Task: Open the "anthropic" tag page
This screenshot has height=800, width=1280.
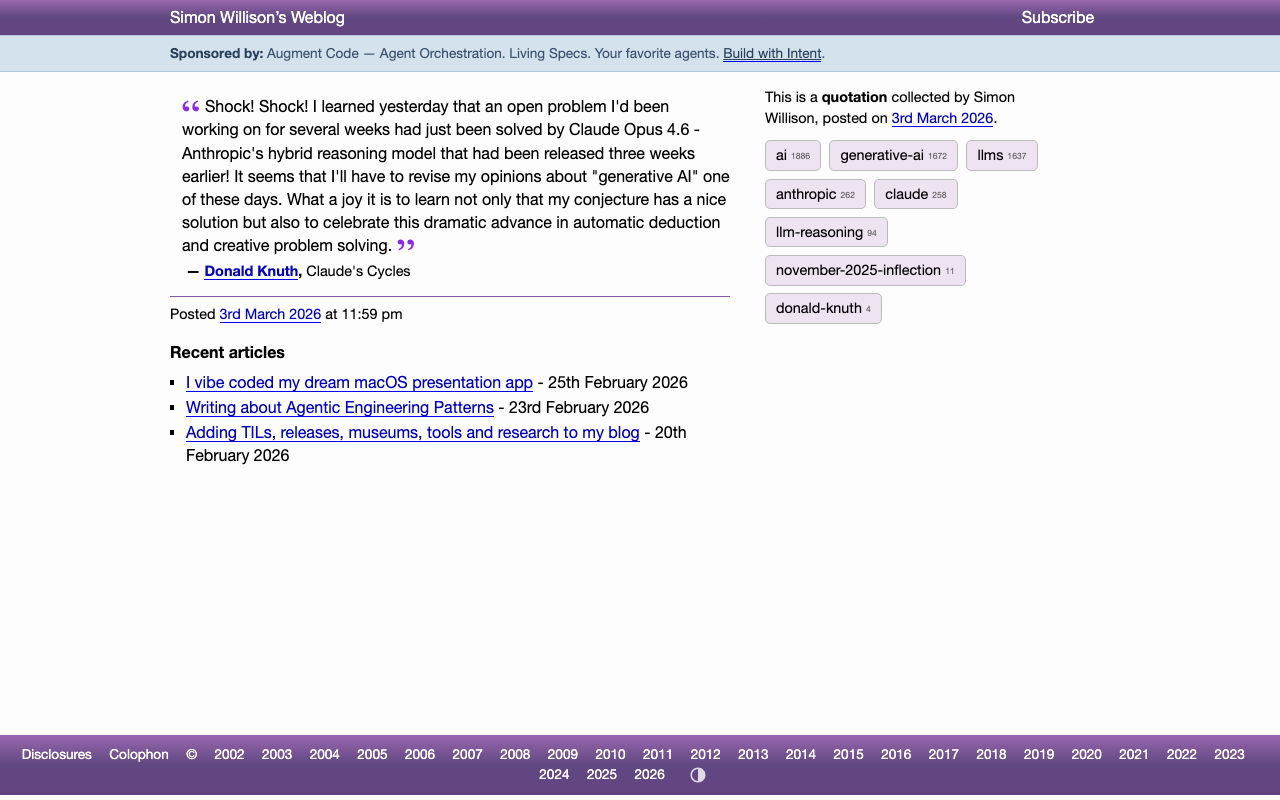Action: click(815, 194)
